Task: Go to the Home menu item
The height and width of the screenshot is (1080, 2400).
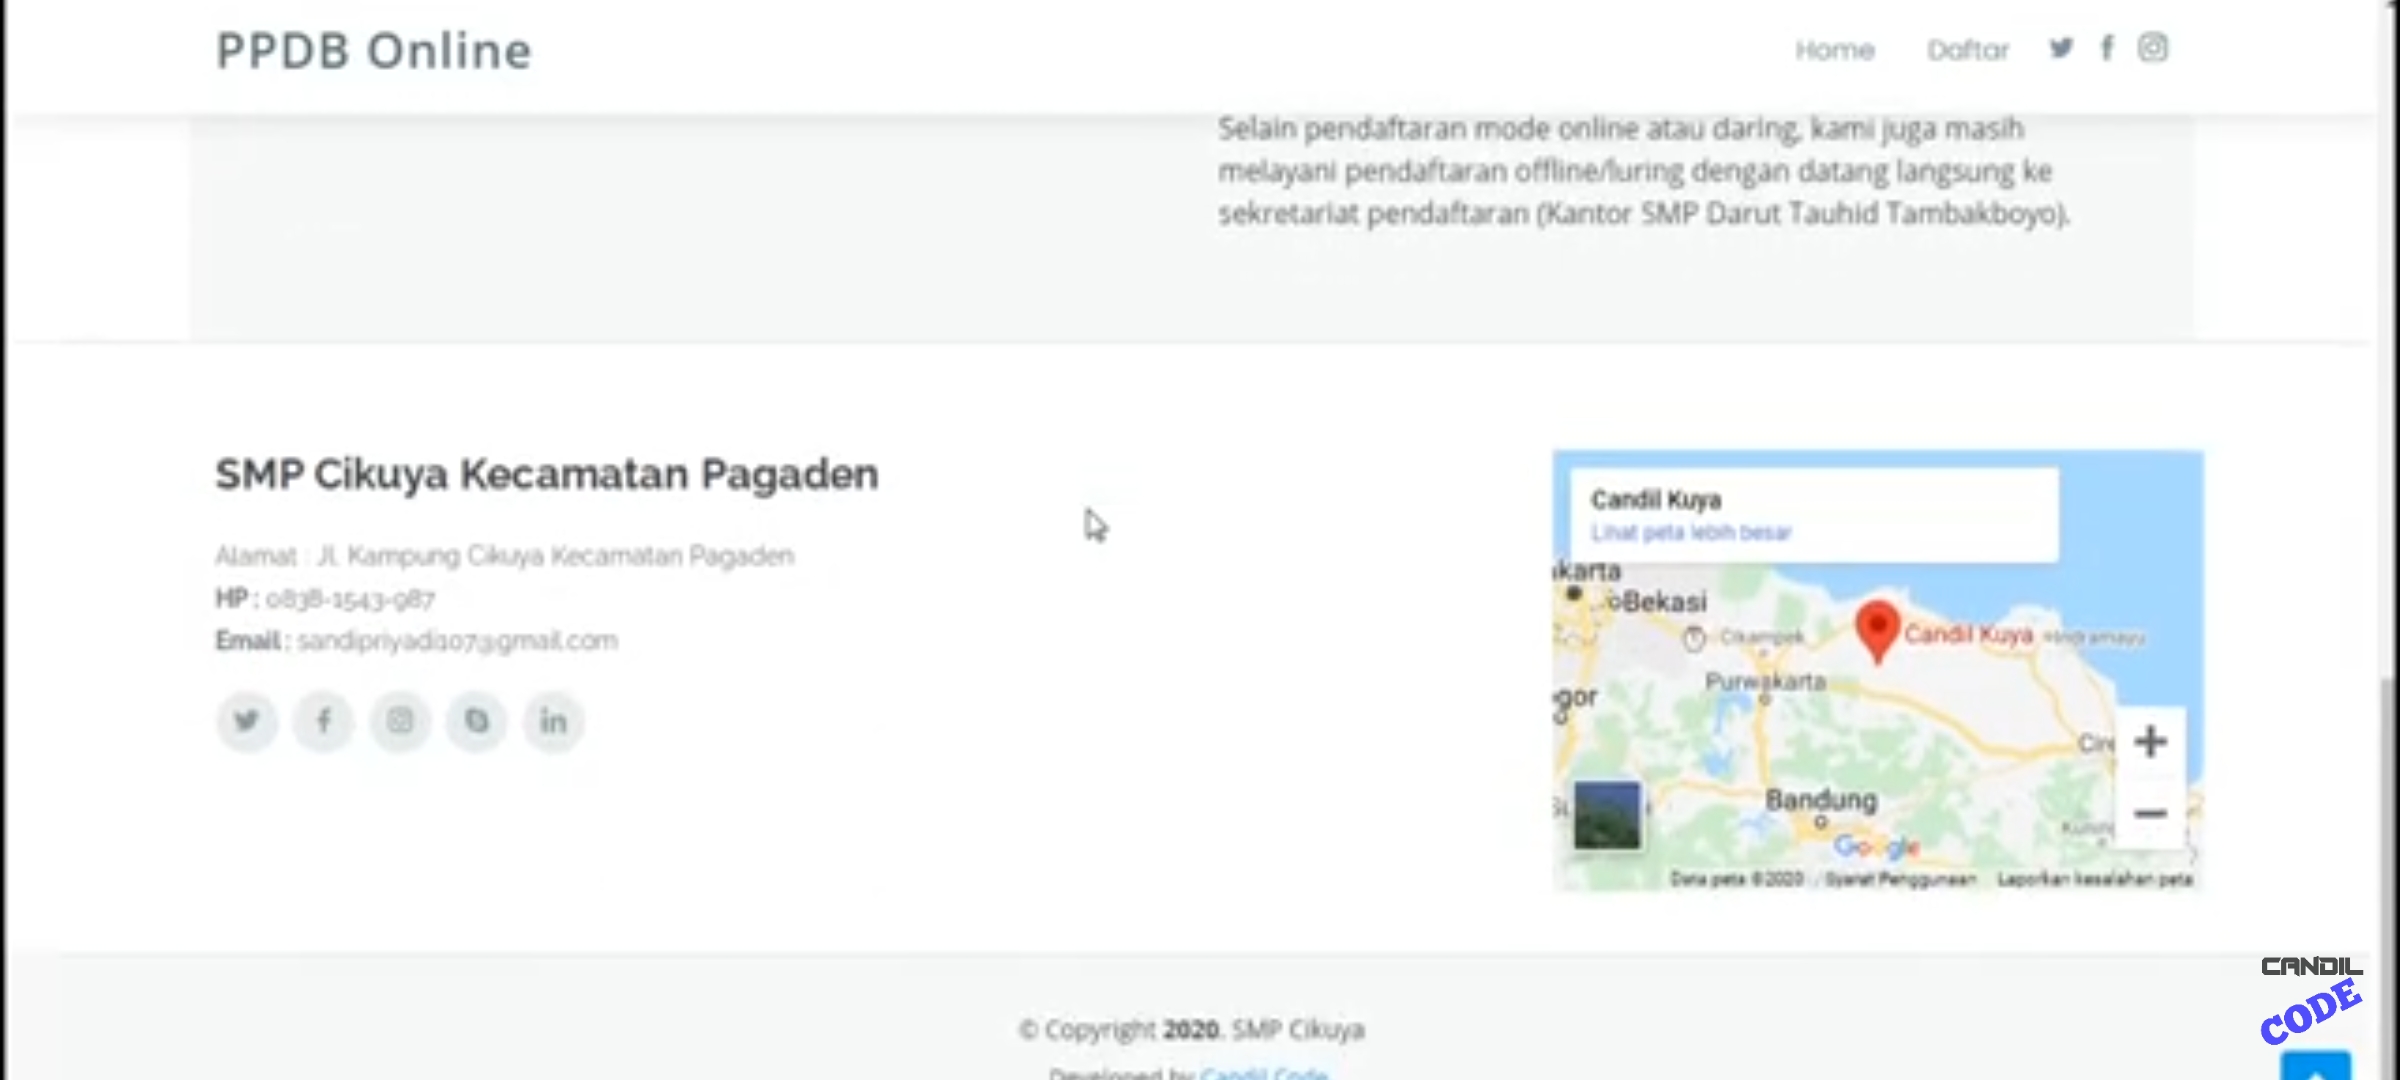Action: click(1834, 50)
